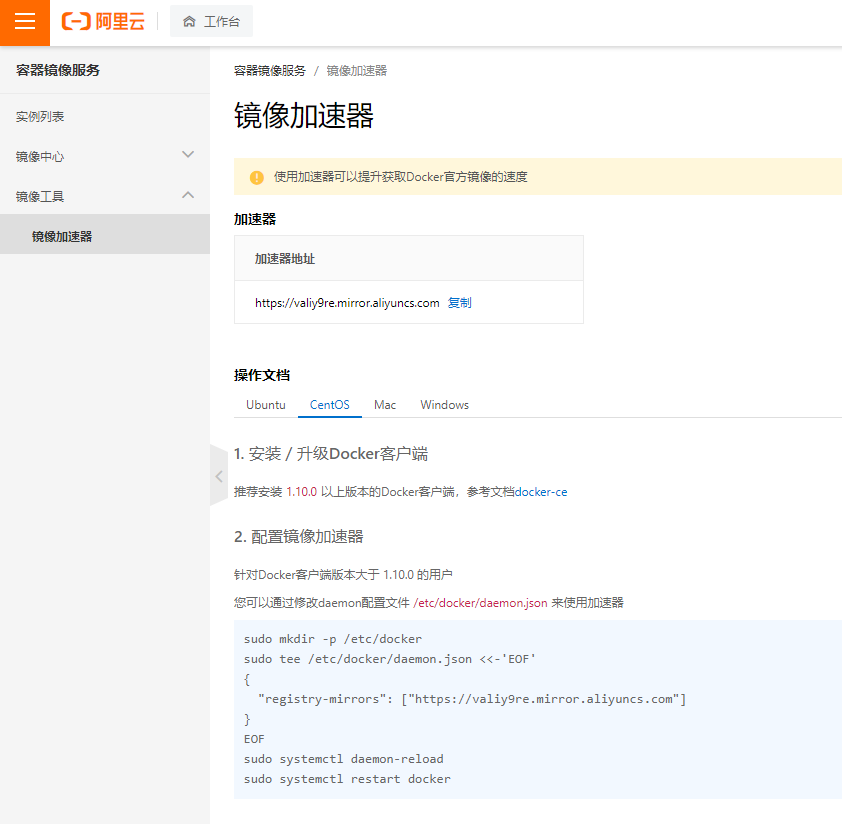This screenshot has height=824, width=842.
Task: Open the docker-ce documentation link
Action: 541,492
